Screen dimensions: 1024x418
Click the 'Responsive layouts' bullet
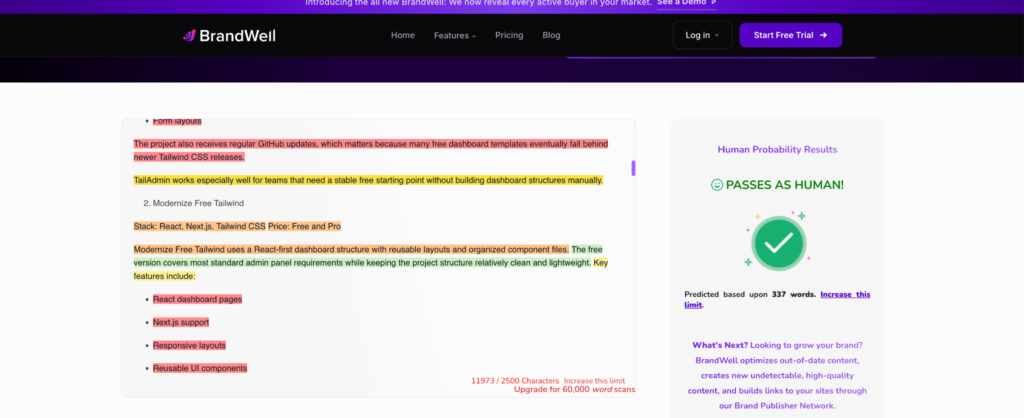point(189,345)
